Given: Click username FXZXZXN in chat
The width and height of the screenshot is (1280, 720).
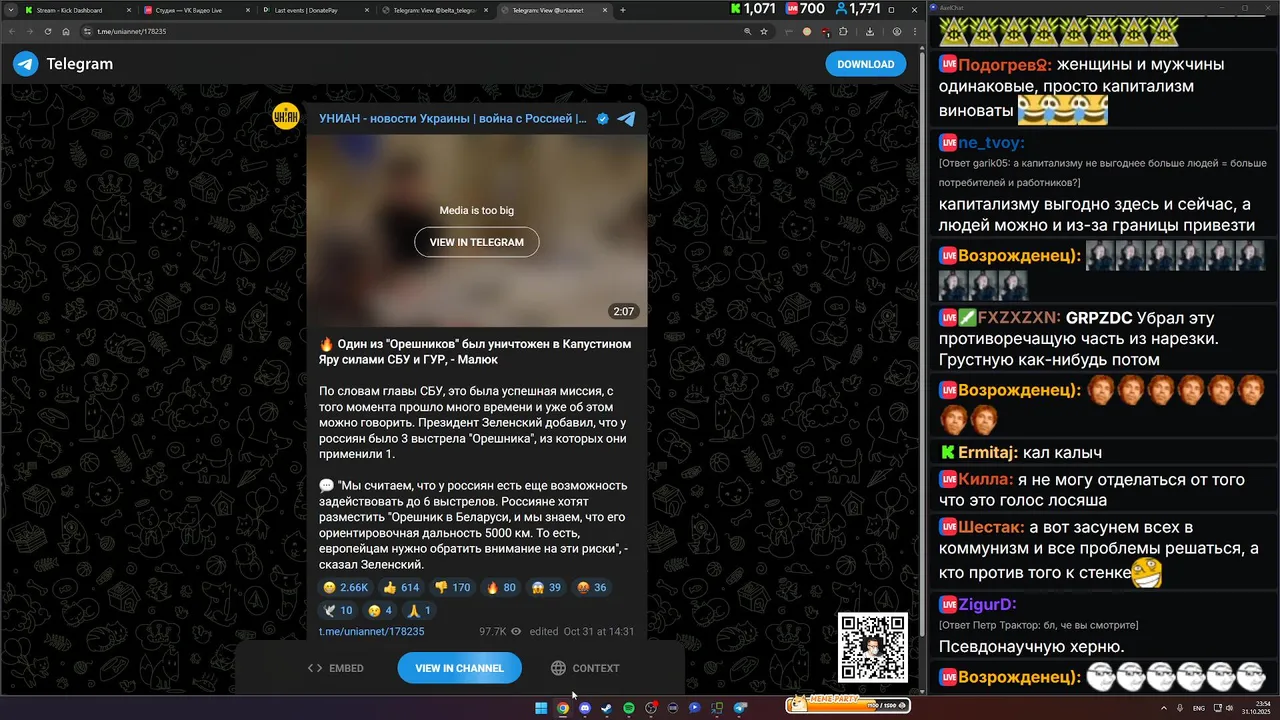Looking at the screenshot, I should click(x=1018, y=318).
